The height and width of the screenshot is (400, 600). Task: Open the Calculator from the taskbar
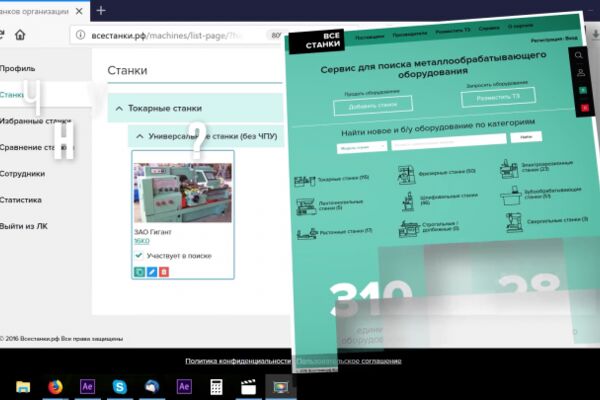216,387
